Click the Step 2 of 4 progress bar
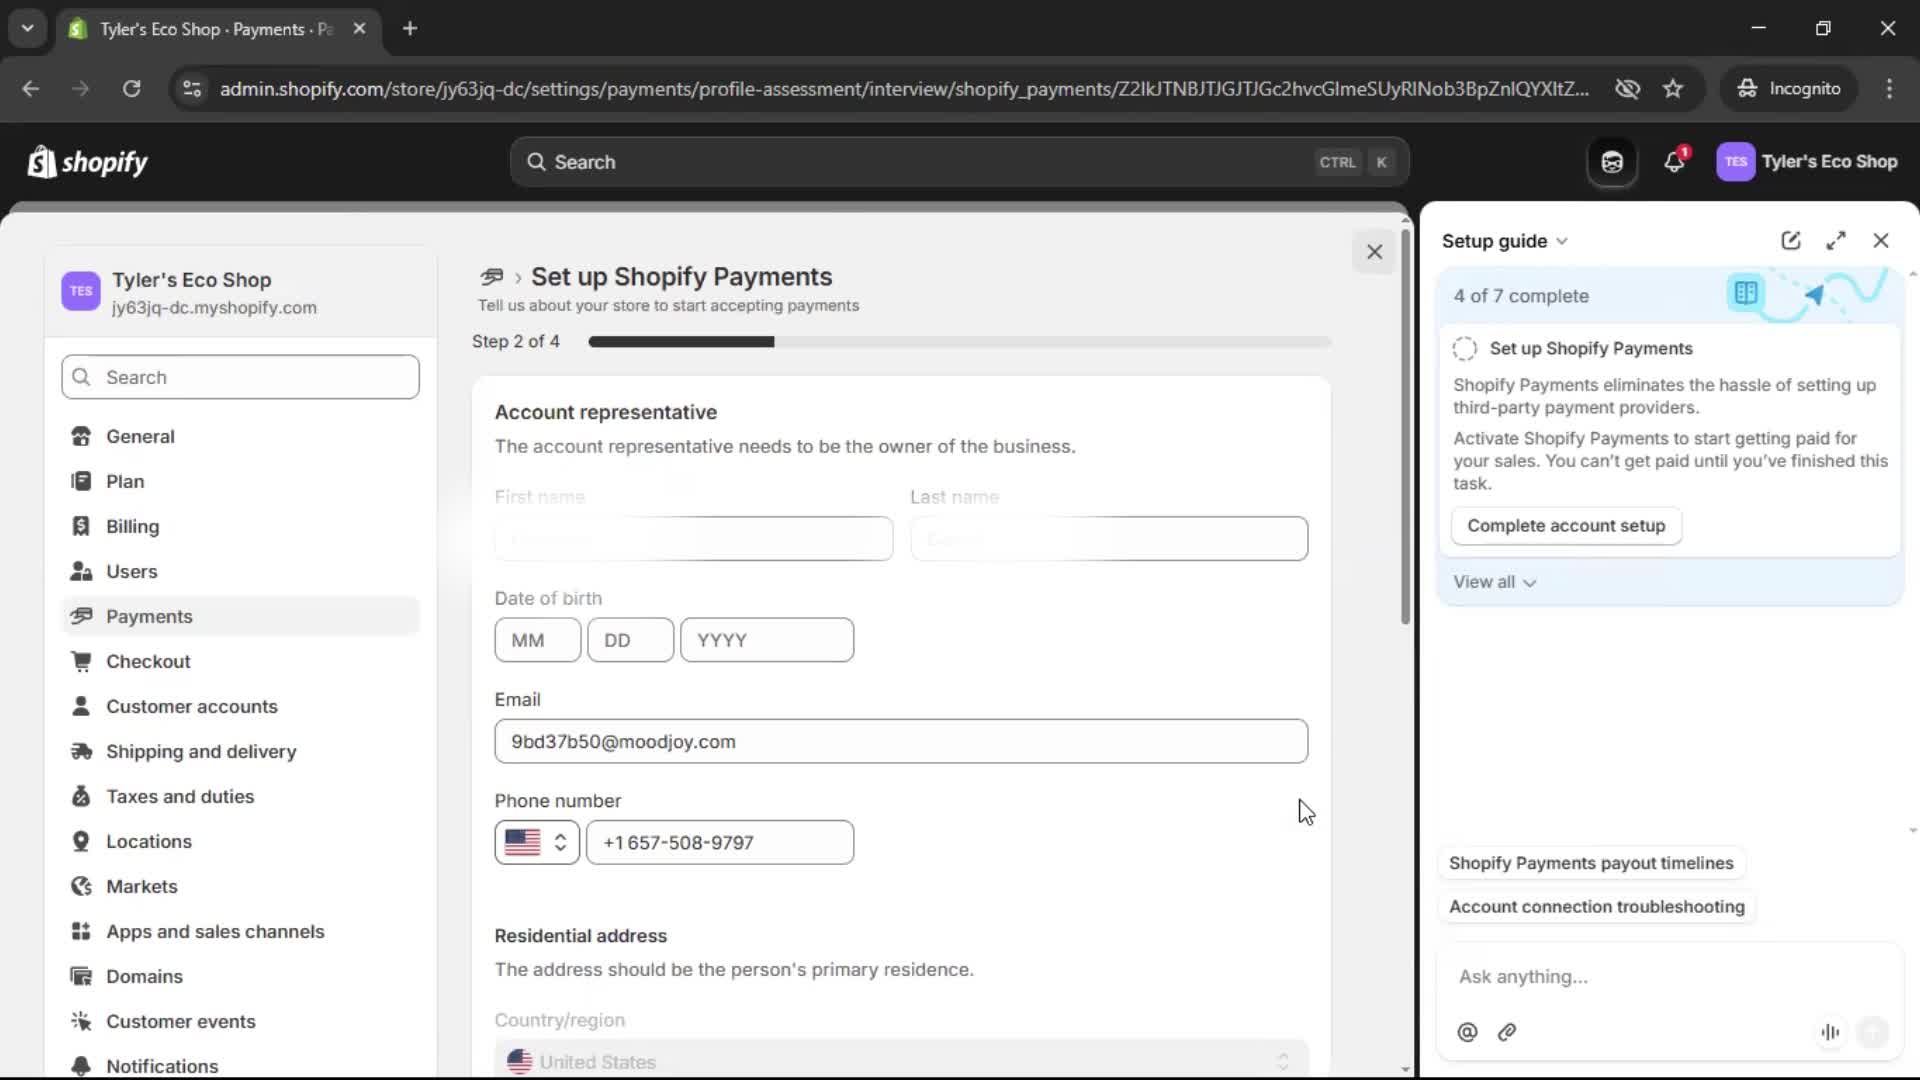 959,342
